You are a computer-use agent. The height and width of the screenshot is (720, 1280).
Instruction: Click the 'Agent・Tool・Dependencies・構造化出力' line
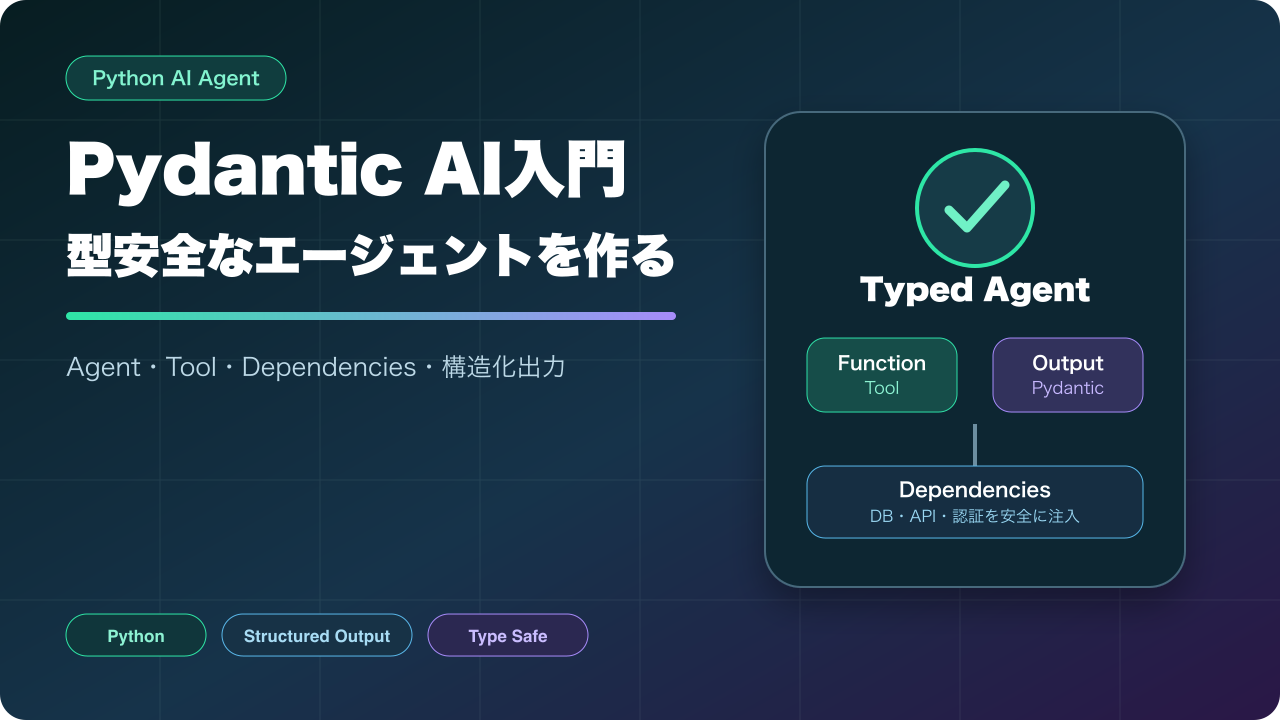tap(316, 367)
